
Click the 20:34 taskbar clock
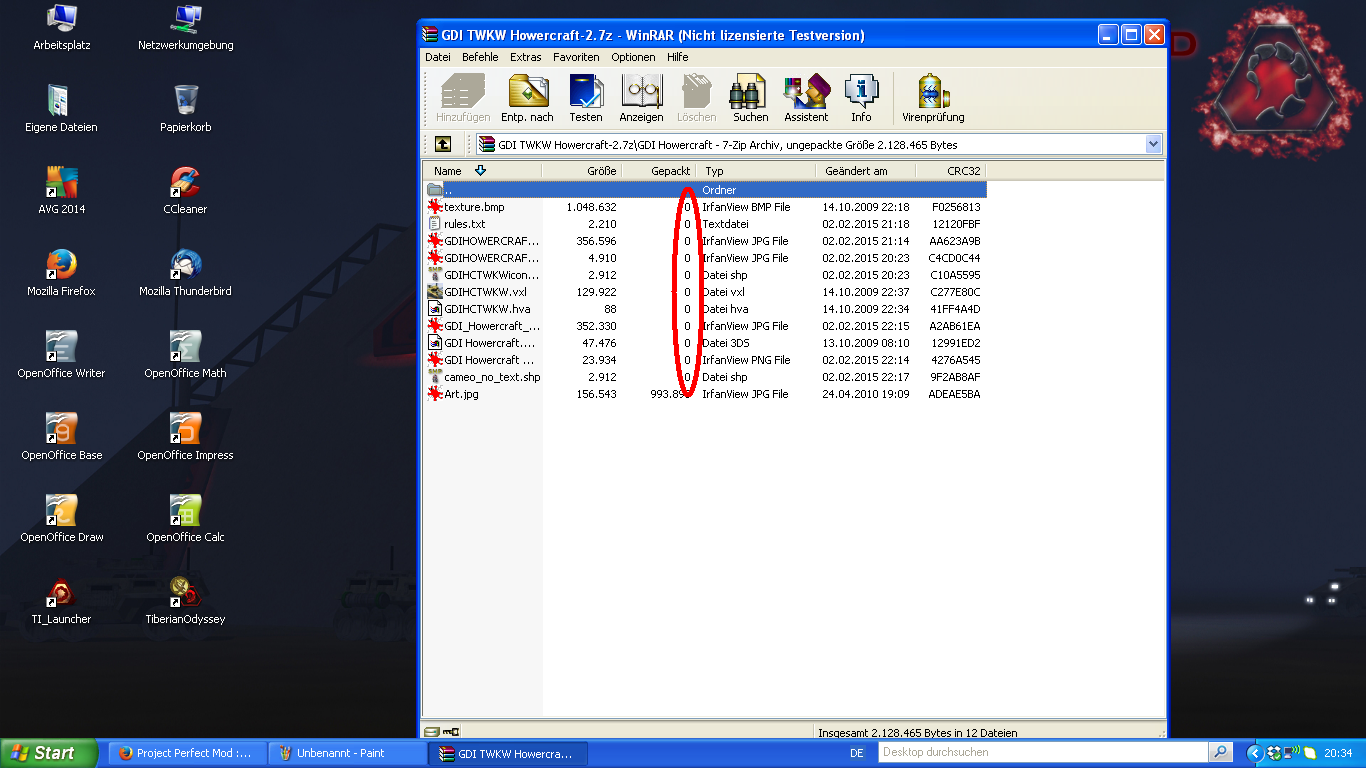tap(1338, 753)
